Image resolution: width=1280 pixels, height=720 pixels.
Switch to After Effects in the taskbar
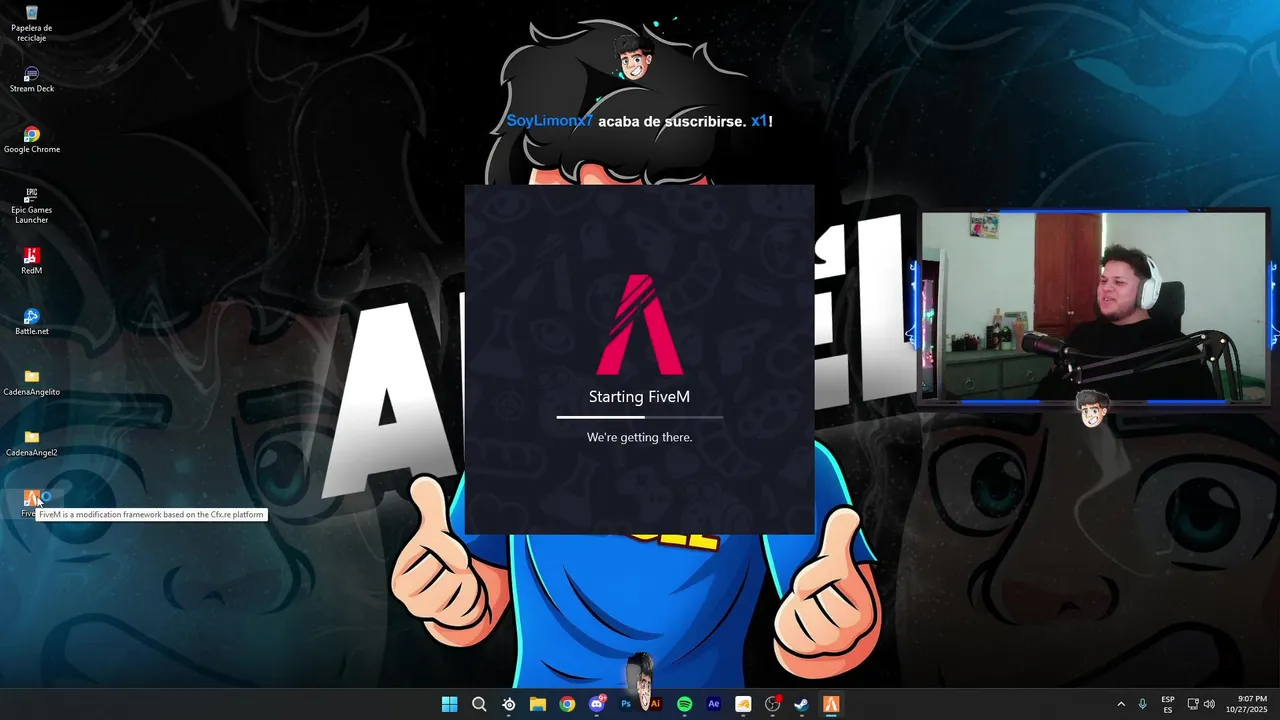(714, 704)
